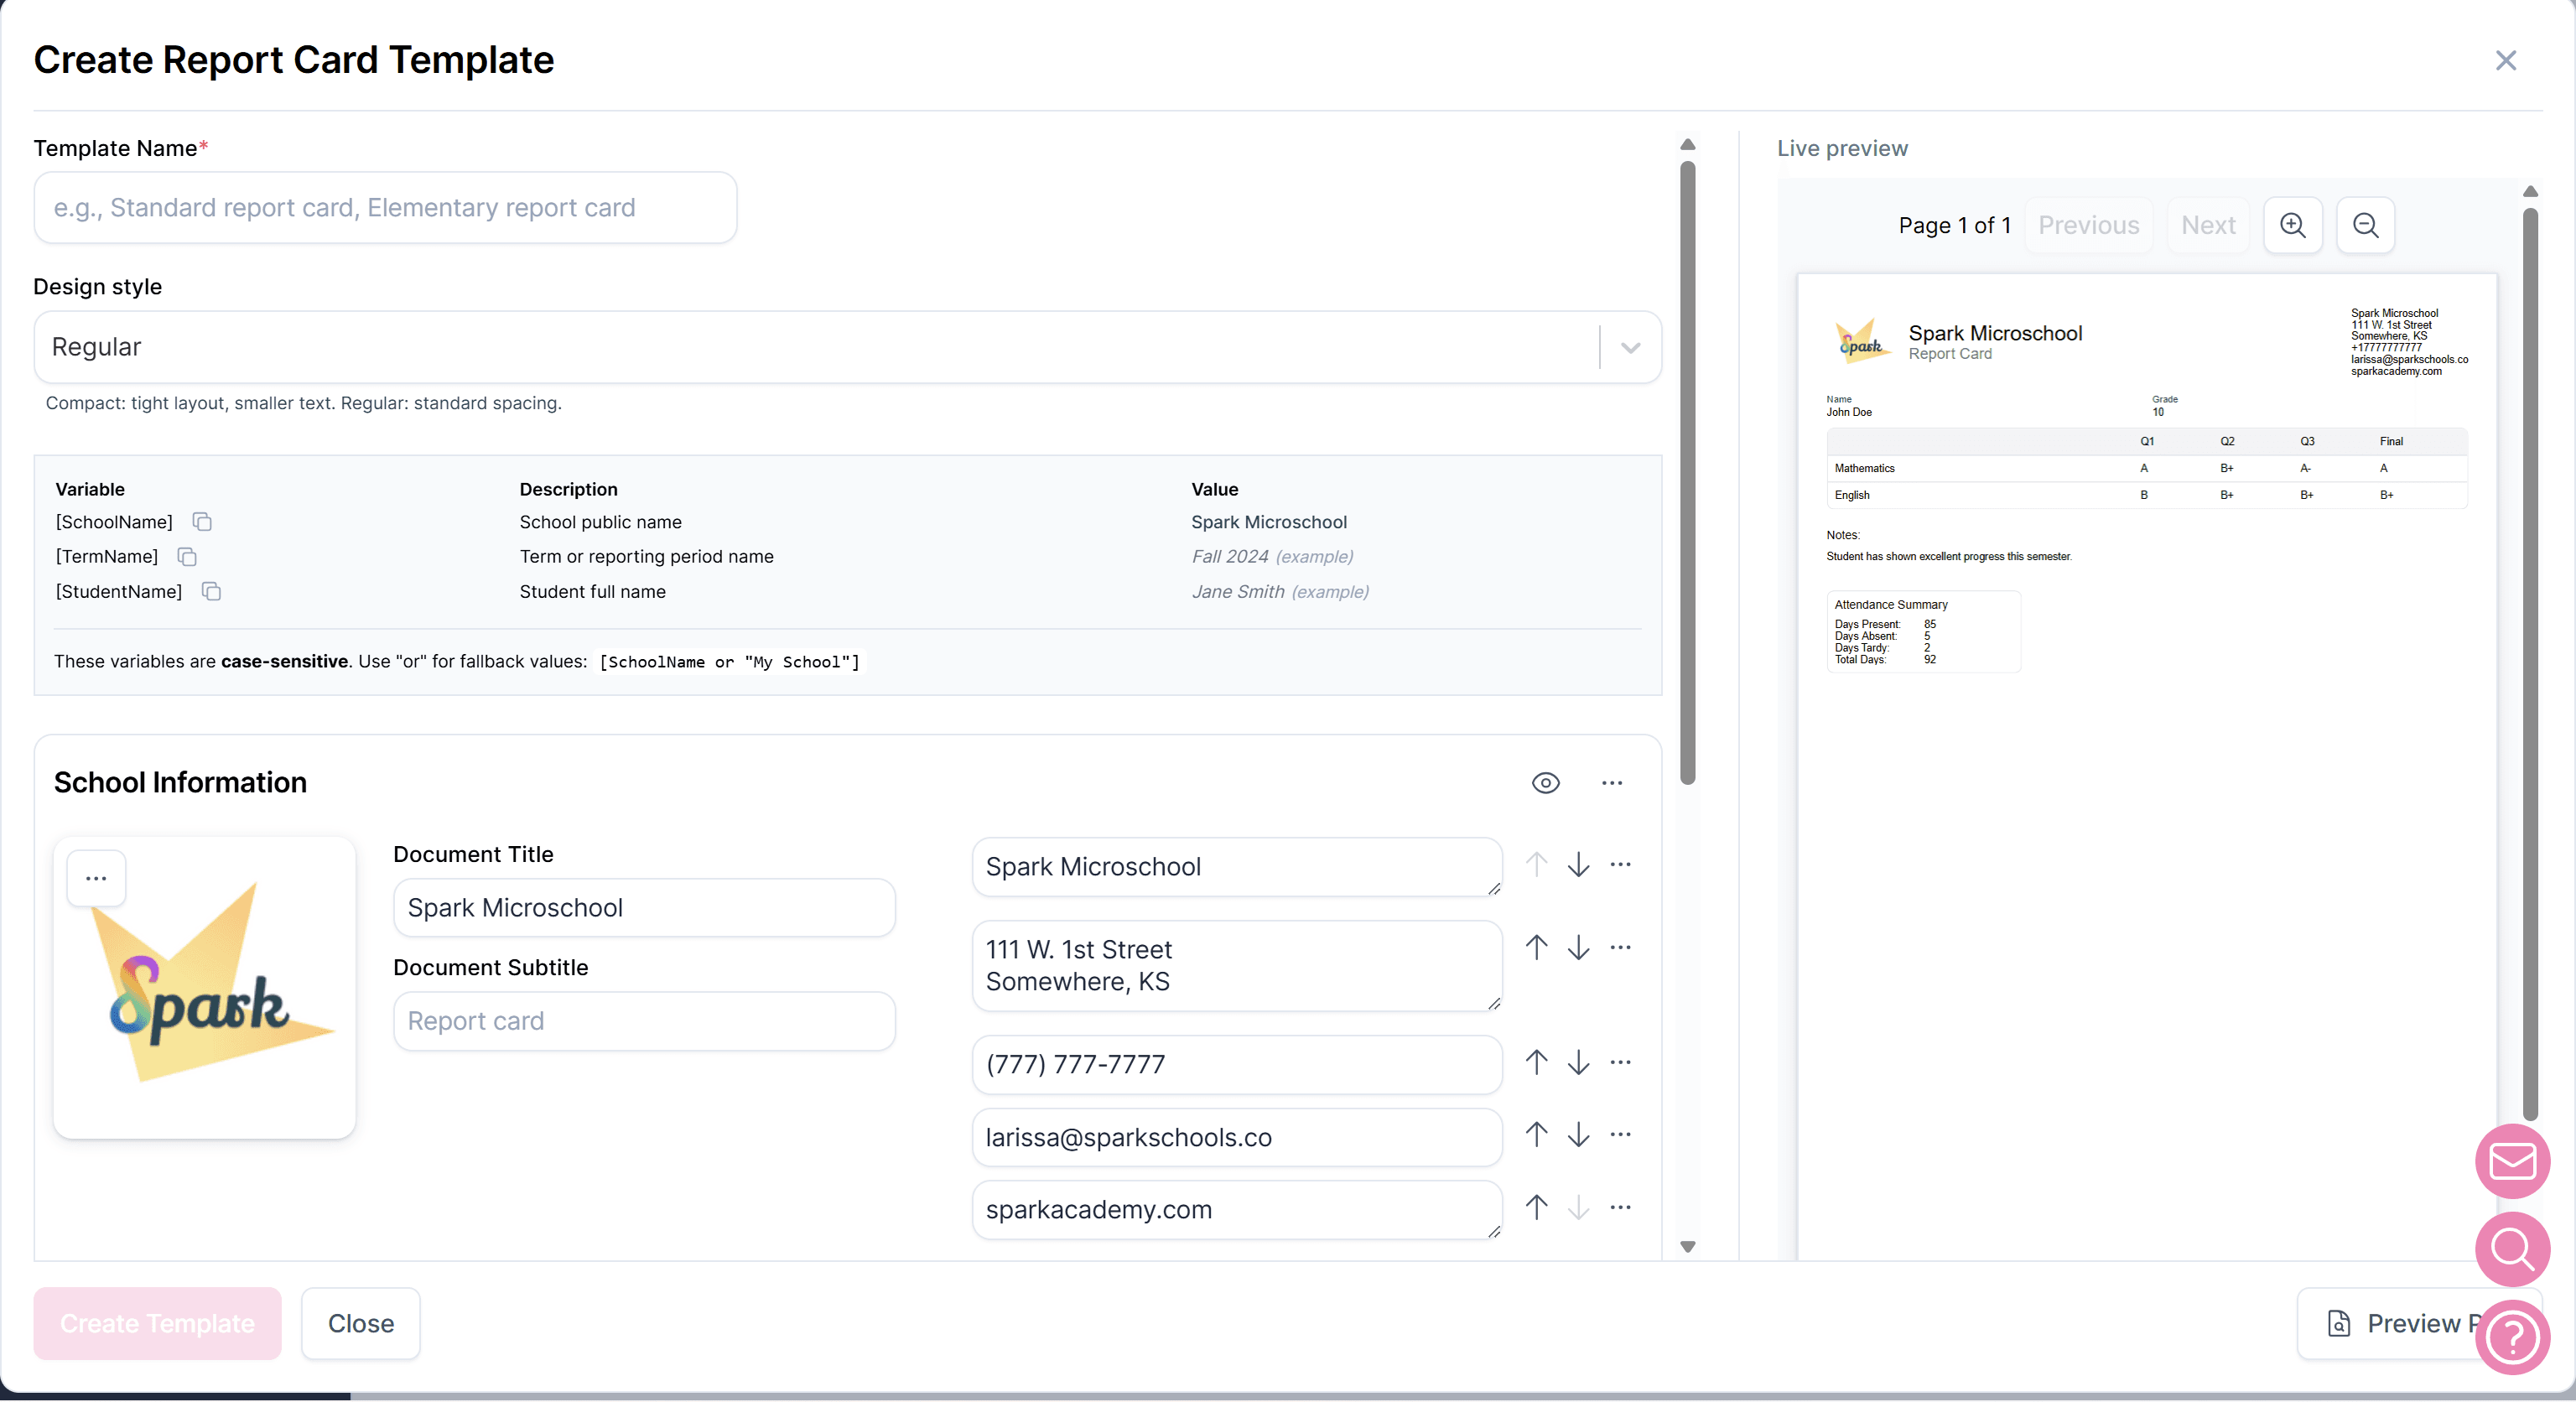Open the pink mail chat widget
Viewport: 2576px width, 1402px height.
coord(2512,1162)
